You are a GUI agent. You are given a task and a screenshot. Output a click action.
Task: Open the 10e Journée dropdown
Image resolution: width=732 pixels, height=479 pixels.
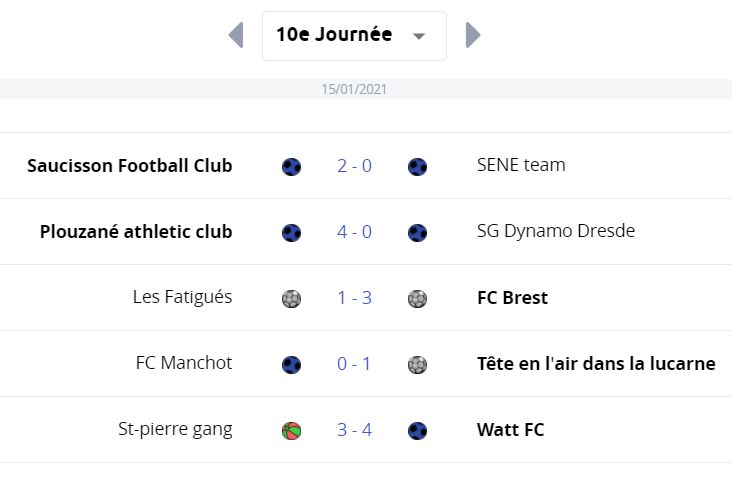(x=354, y=36)
